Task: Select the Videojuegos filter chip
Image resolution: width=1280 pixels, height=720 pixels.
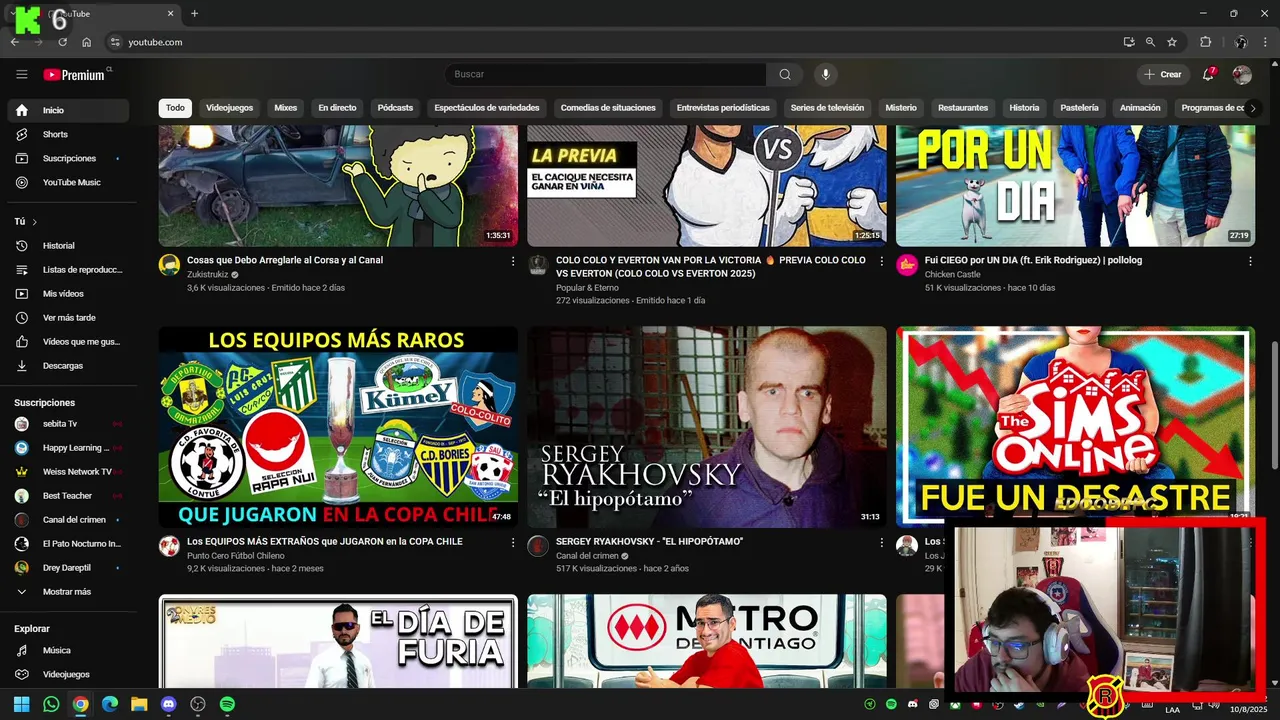Action: pos(230,108)
